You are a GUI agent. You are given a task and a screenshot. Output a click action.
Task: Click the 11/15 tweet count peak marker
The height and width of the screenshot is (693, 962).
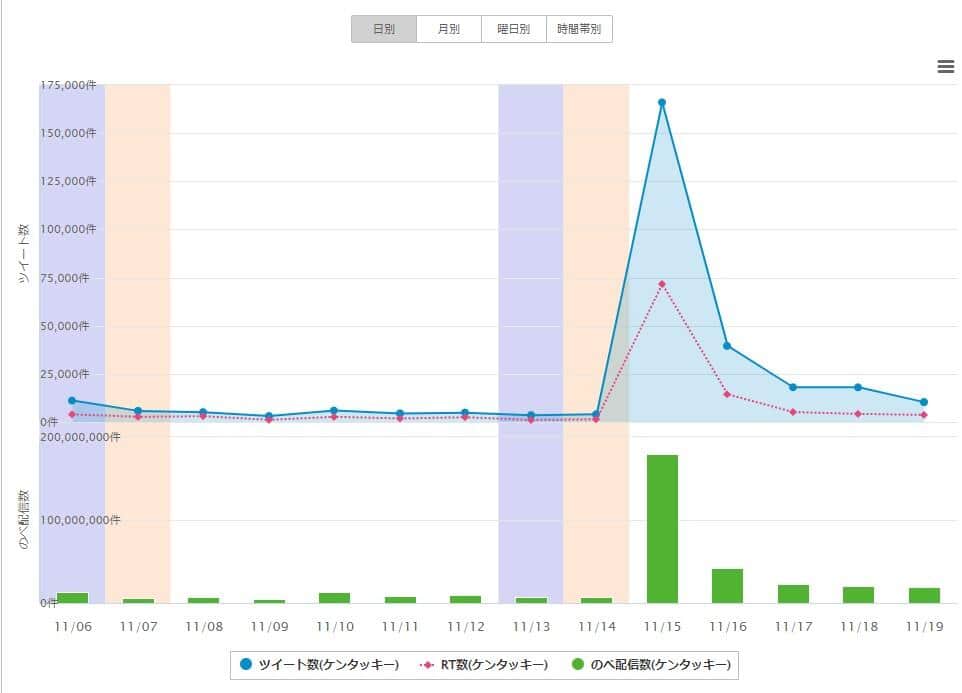(661, 100)
